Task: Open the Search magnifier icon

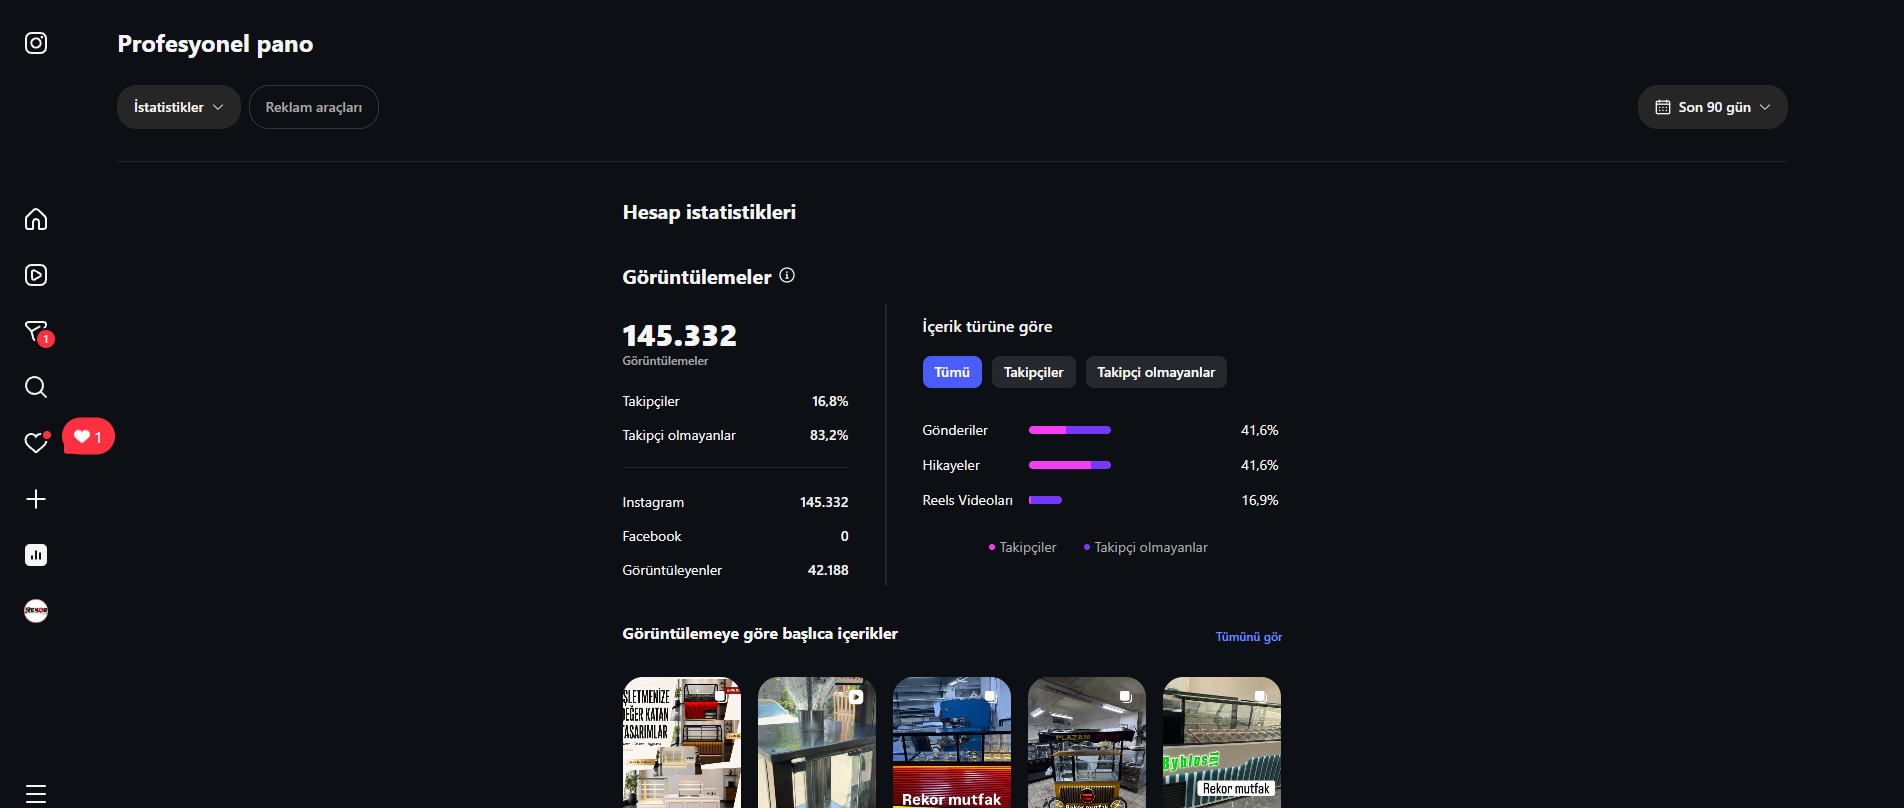Action: (x=36, y=387)
